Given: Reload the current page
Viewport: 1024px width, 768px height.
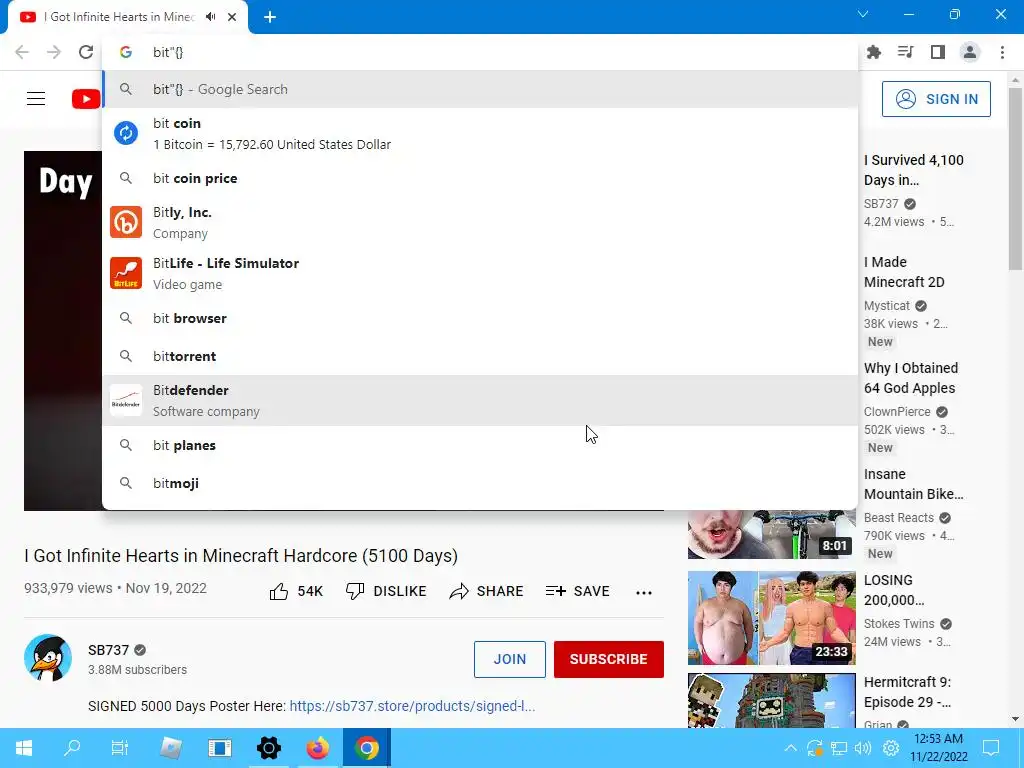Looking at the screenshot, I should click(x=86, y=52).
